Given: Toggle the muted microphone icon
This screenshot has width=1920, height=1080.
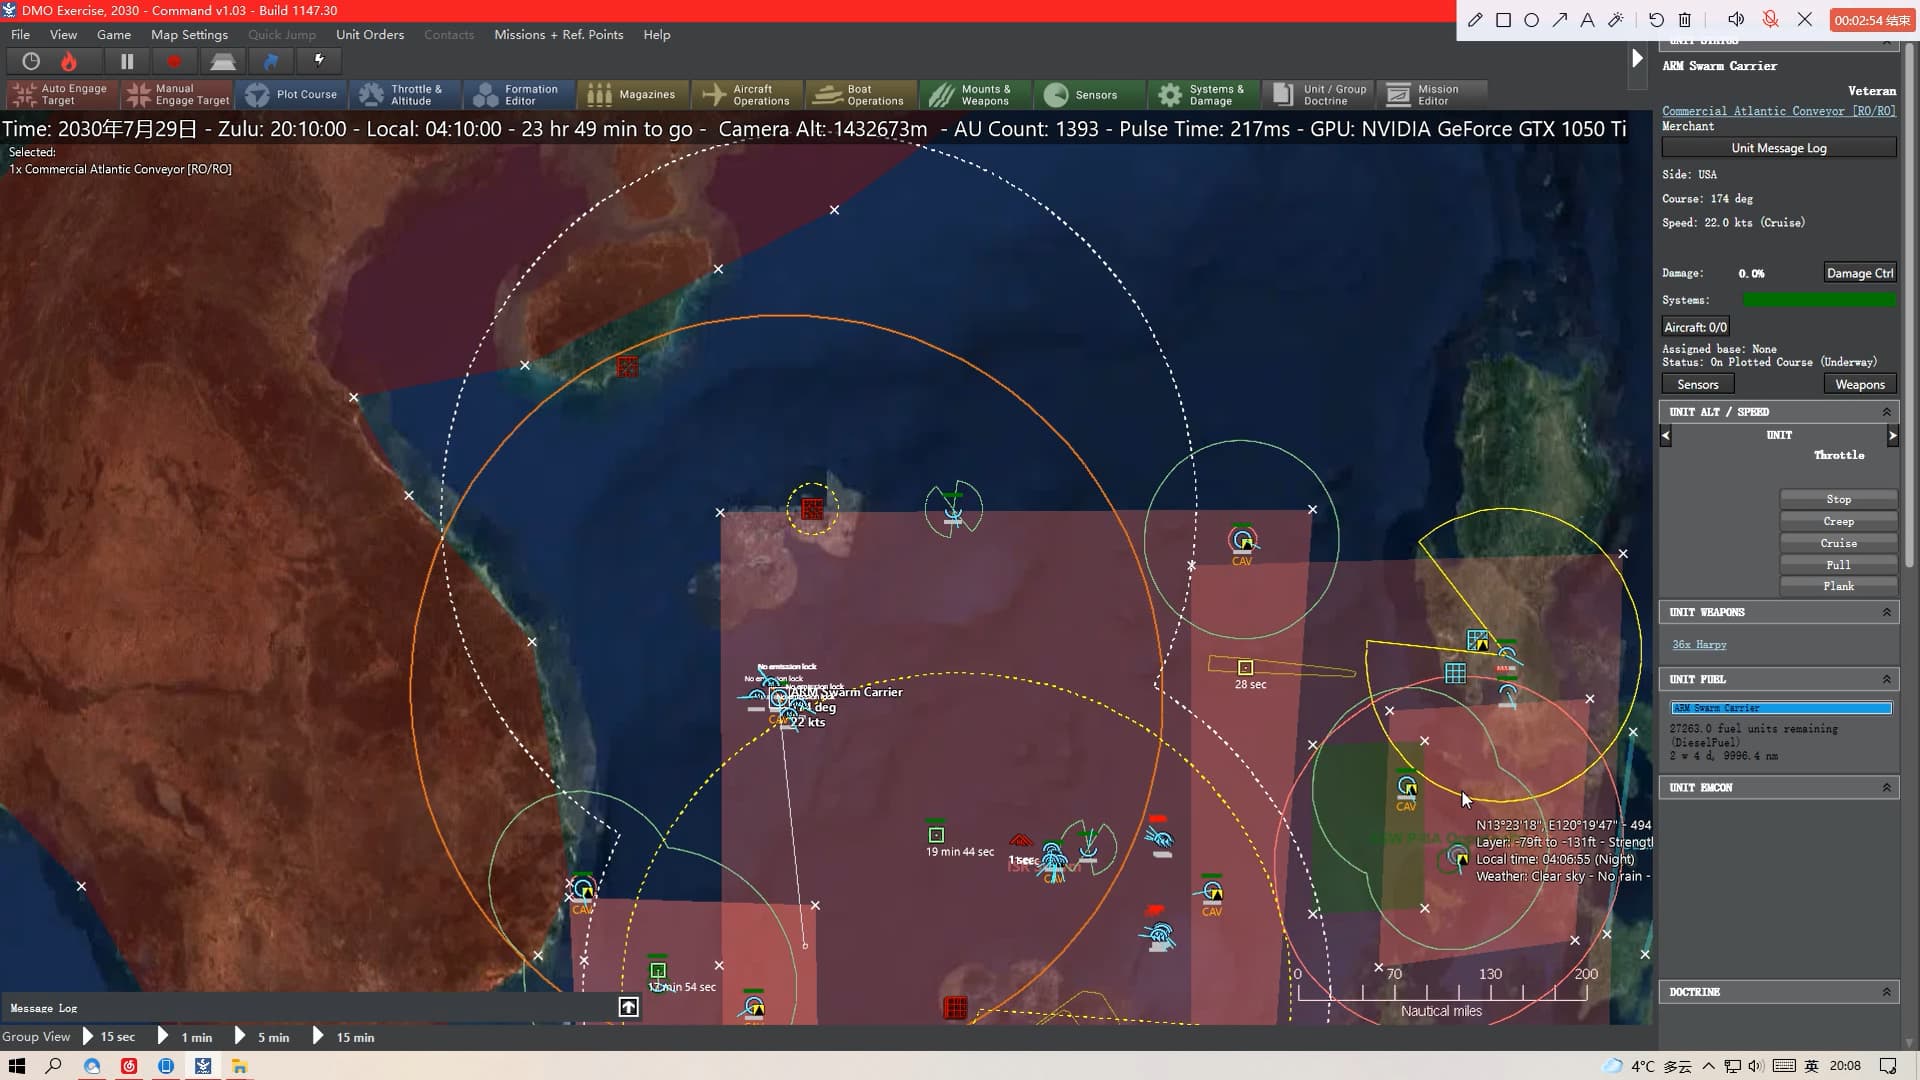Looking at the screenshot, I should click(1770, 20).
